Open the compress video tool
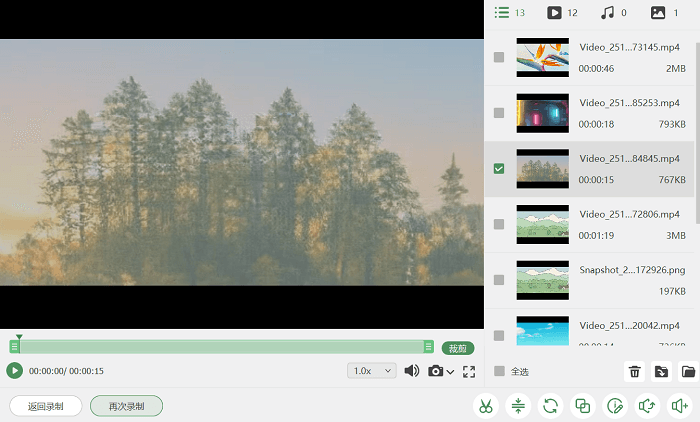This screenshot has height=422, width=700. coord(518,406)
